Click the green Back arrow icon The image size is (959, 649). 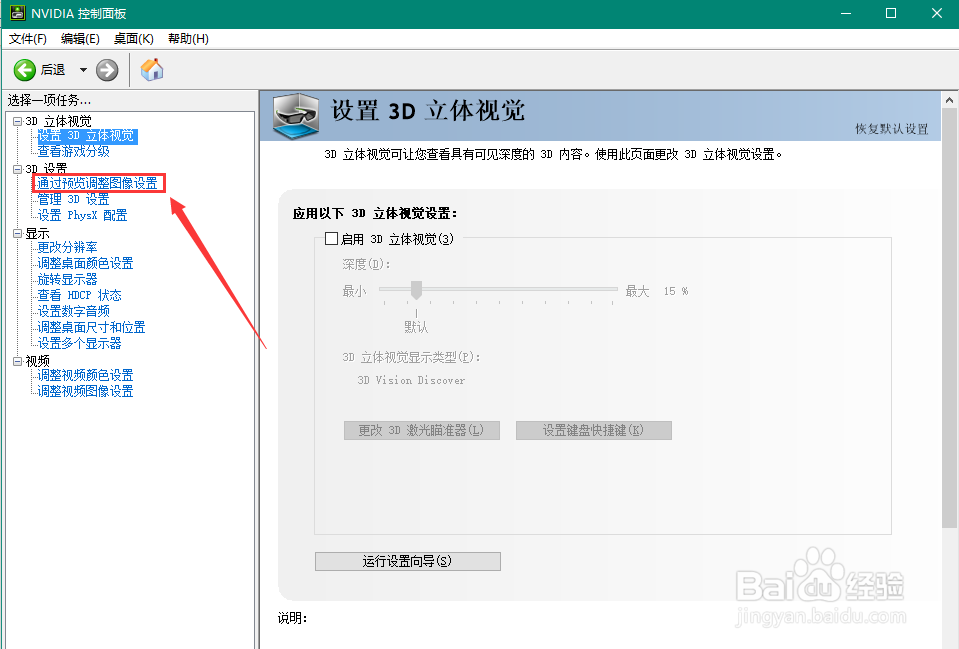tap(25, 70)
